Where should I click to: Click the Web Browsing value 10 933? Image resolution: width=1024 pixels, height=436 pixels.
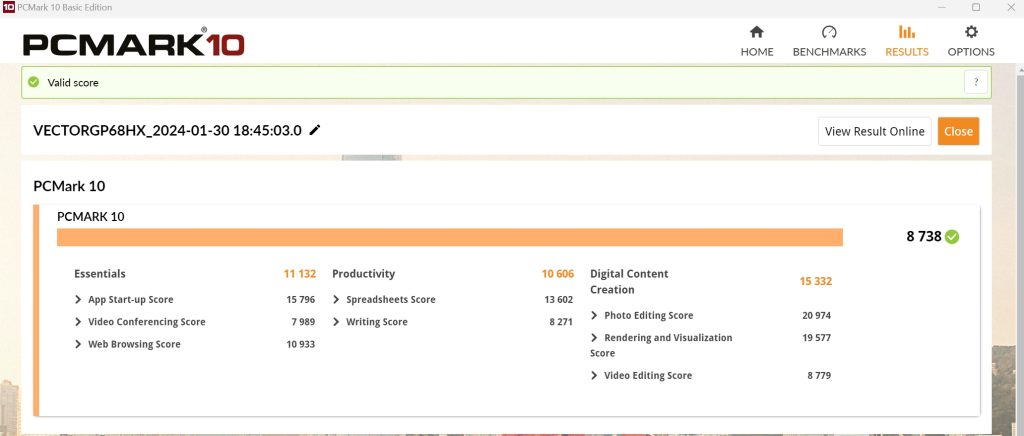point(300,344)
